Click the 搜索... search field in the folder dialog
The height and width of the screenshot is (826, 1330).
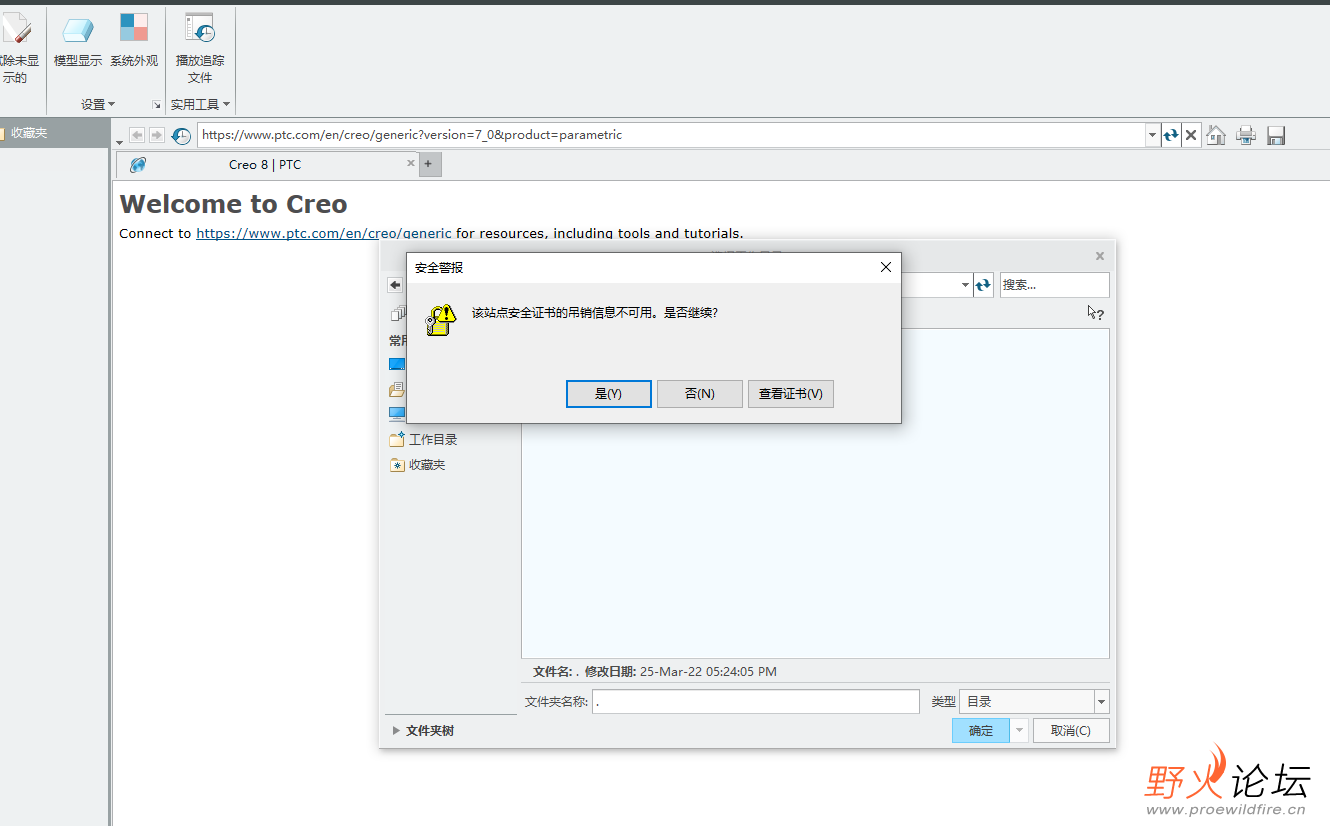click(1054, 285)
